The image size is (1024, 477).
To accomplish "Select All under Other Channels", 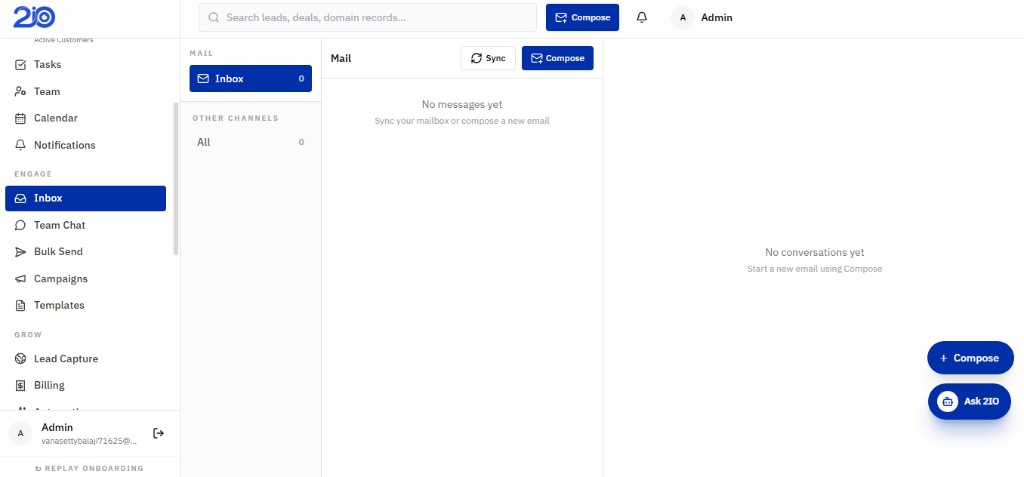I will (251, 142).
